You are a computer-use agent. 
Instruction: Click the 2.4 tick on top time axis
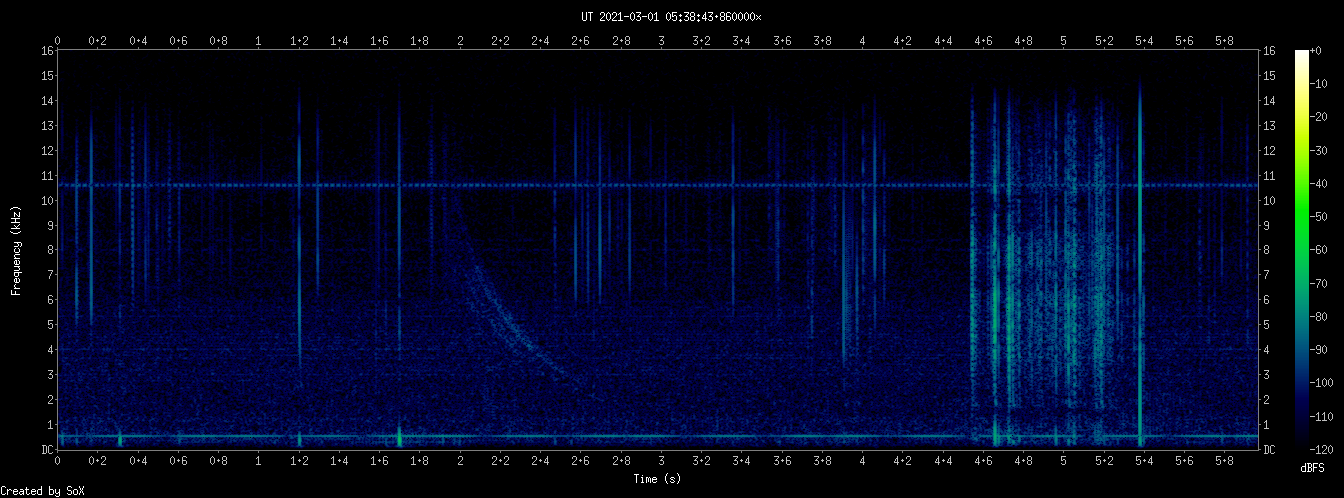(540, 41)
